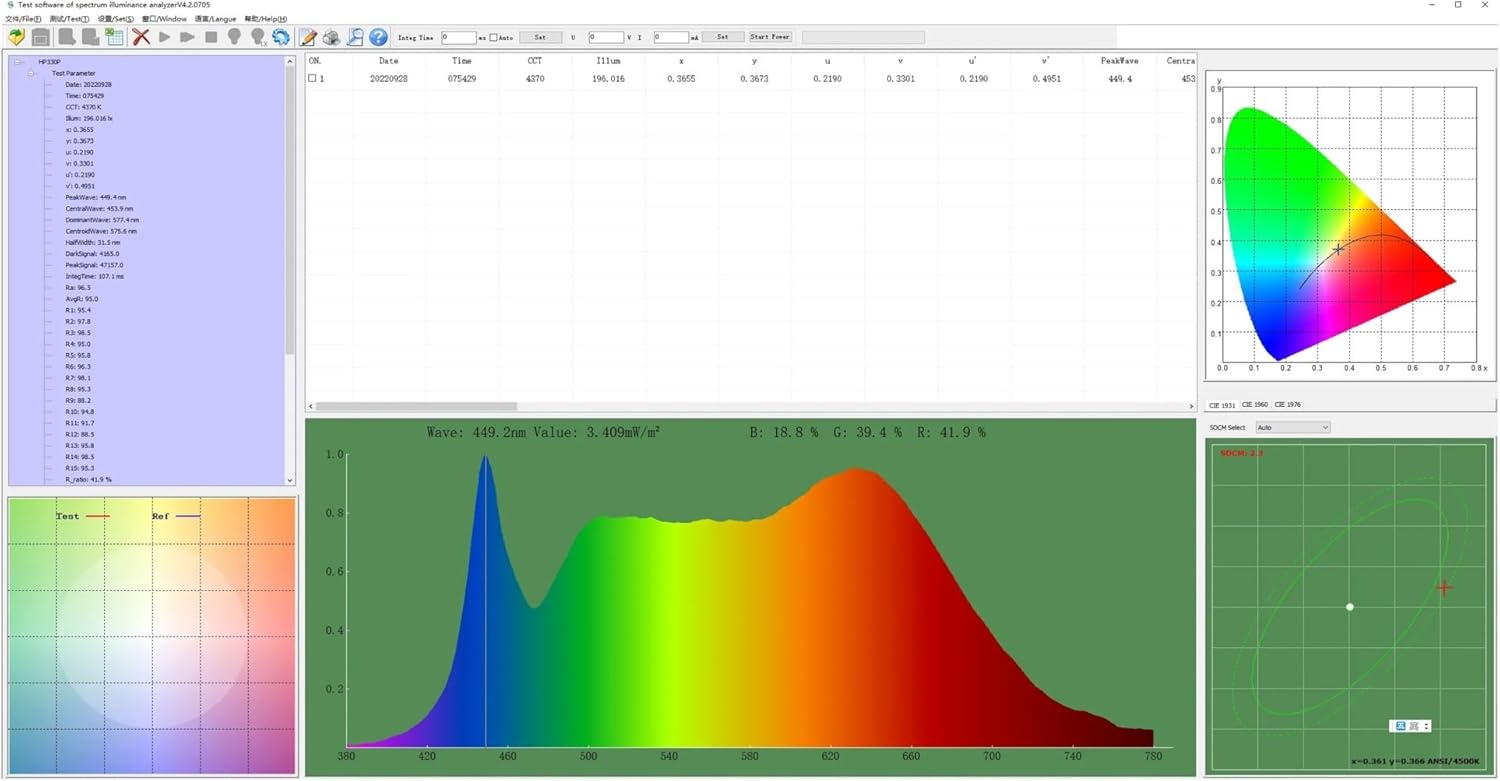Click Set button next to Integ Time

tap(540, 37)
